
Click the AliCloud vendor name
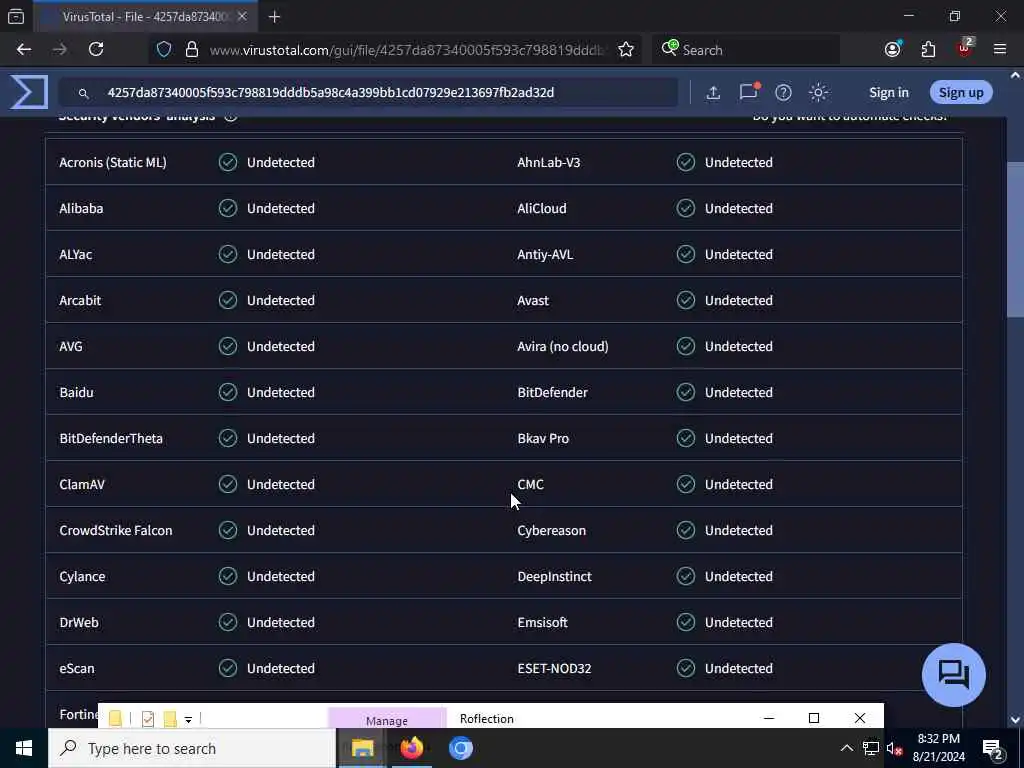[x=541, y=208]
